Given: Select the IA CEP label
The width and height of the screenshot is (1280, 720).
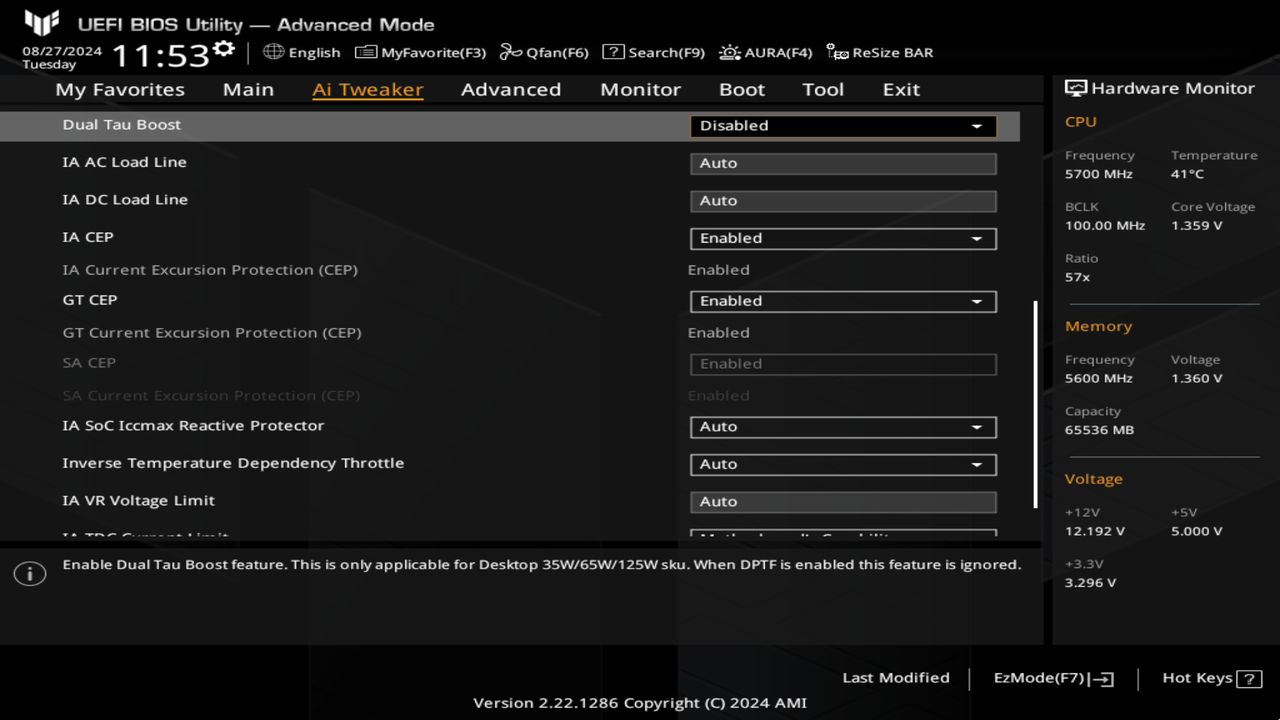Looking at the screenshot, I should [88, 237].
